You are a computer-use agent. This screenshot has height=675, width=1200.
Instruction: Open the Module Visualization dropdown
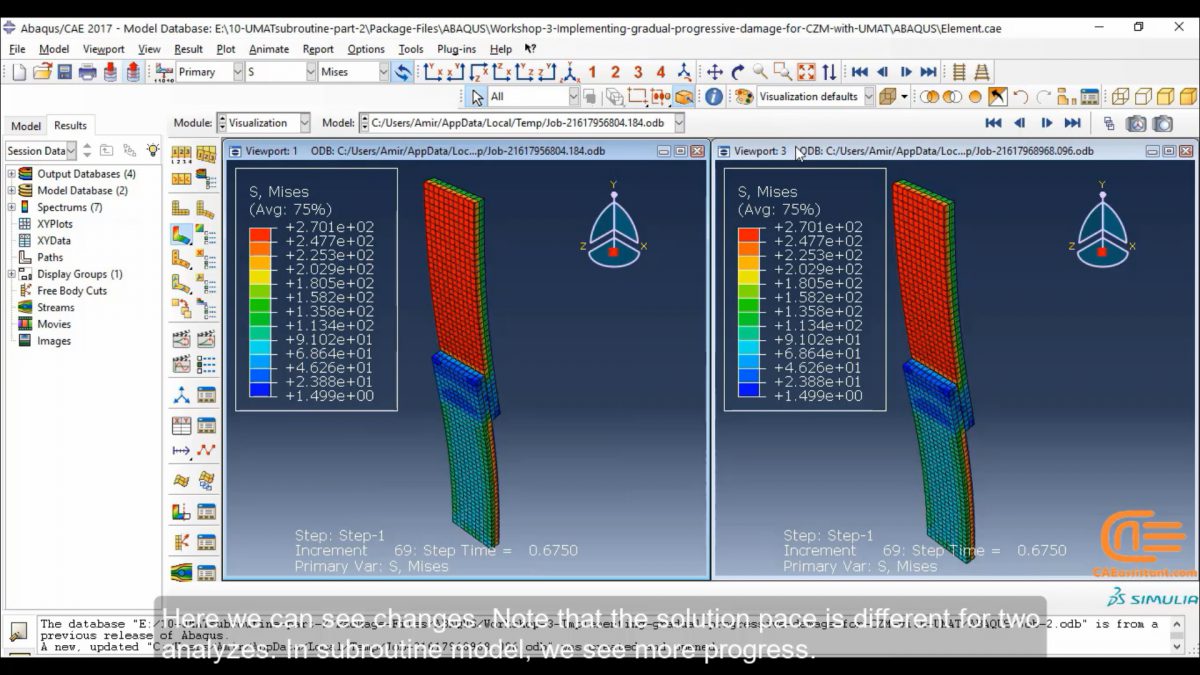click(303, 123)
